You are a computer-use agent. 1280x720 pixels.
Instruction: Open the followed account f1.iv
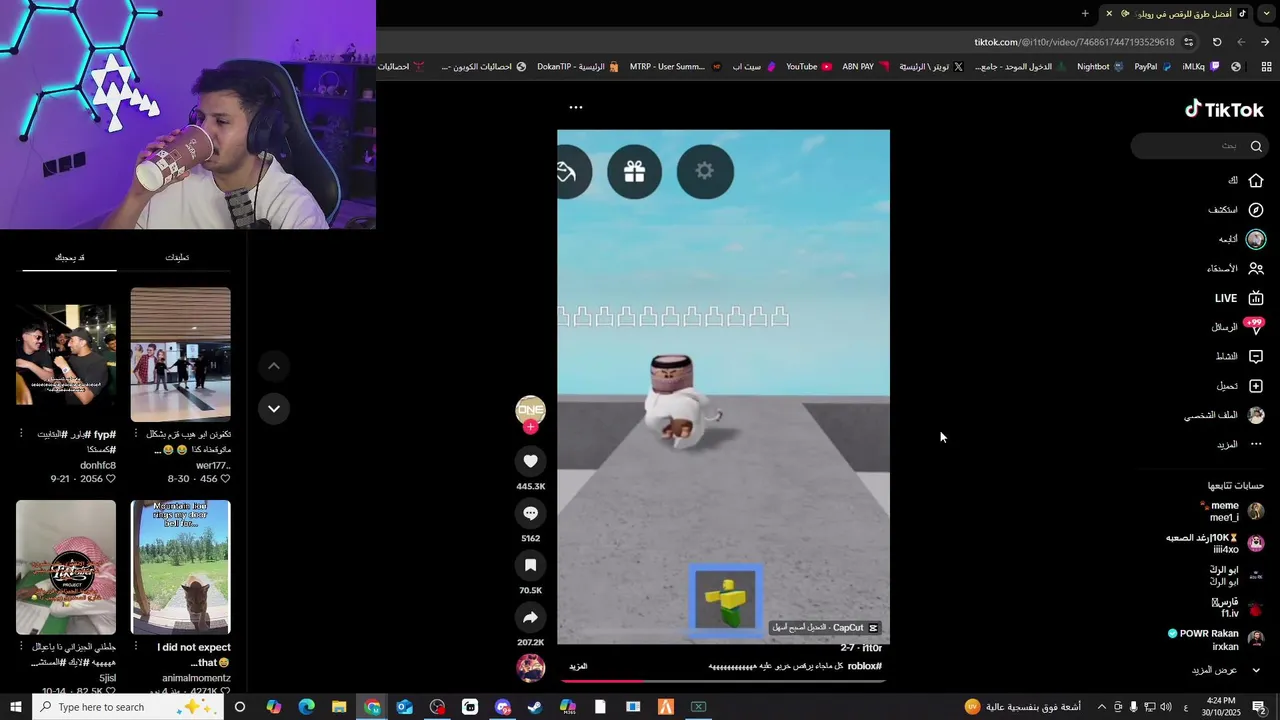click(1237, 608)
